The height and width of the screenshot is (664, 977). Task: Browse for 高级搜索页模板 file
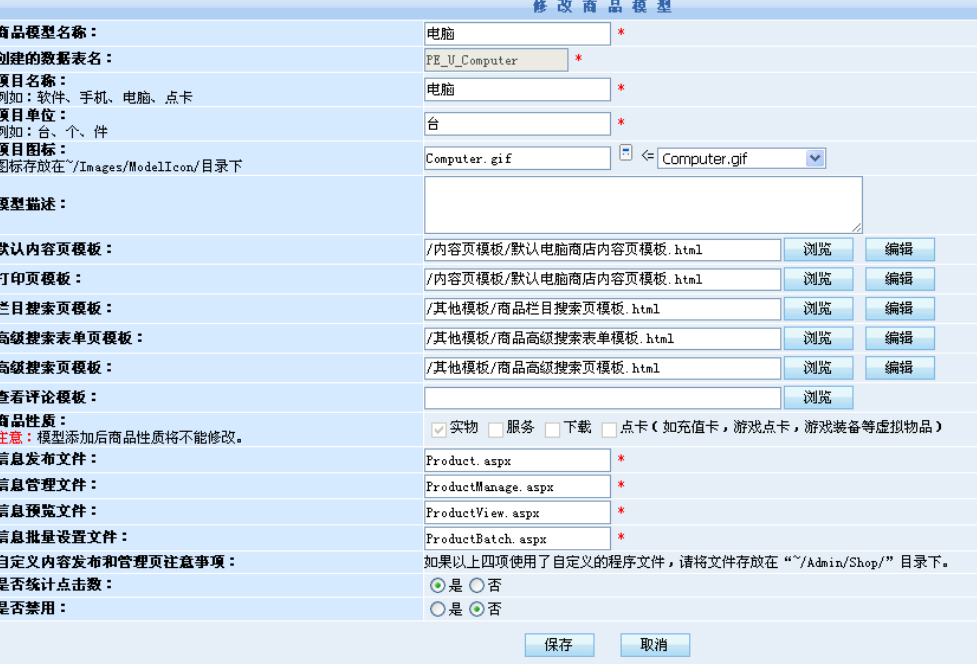(818, 368)
